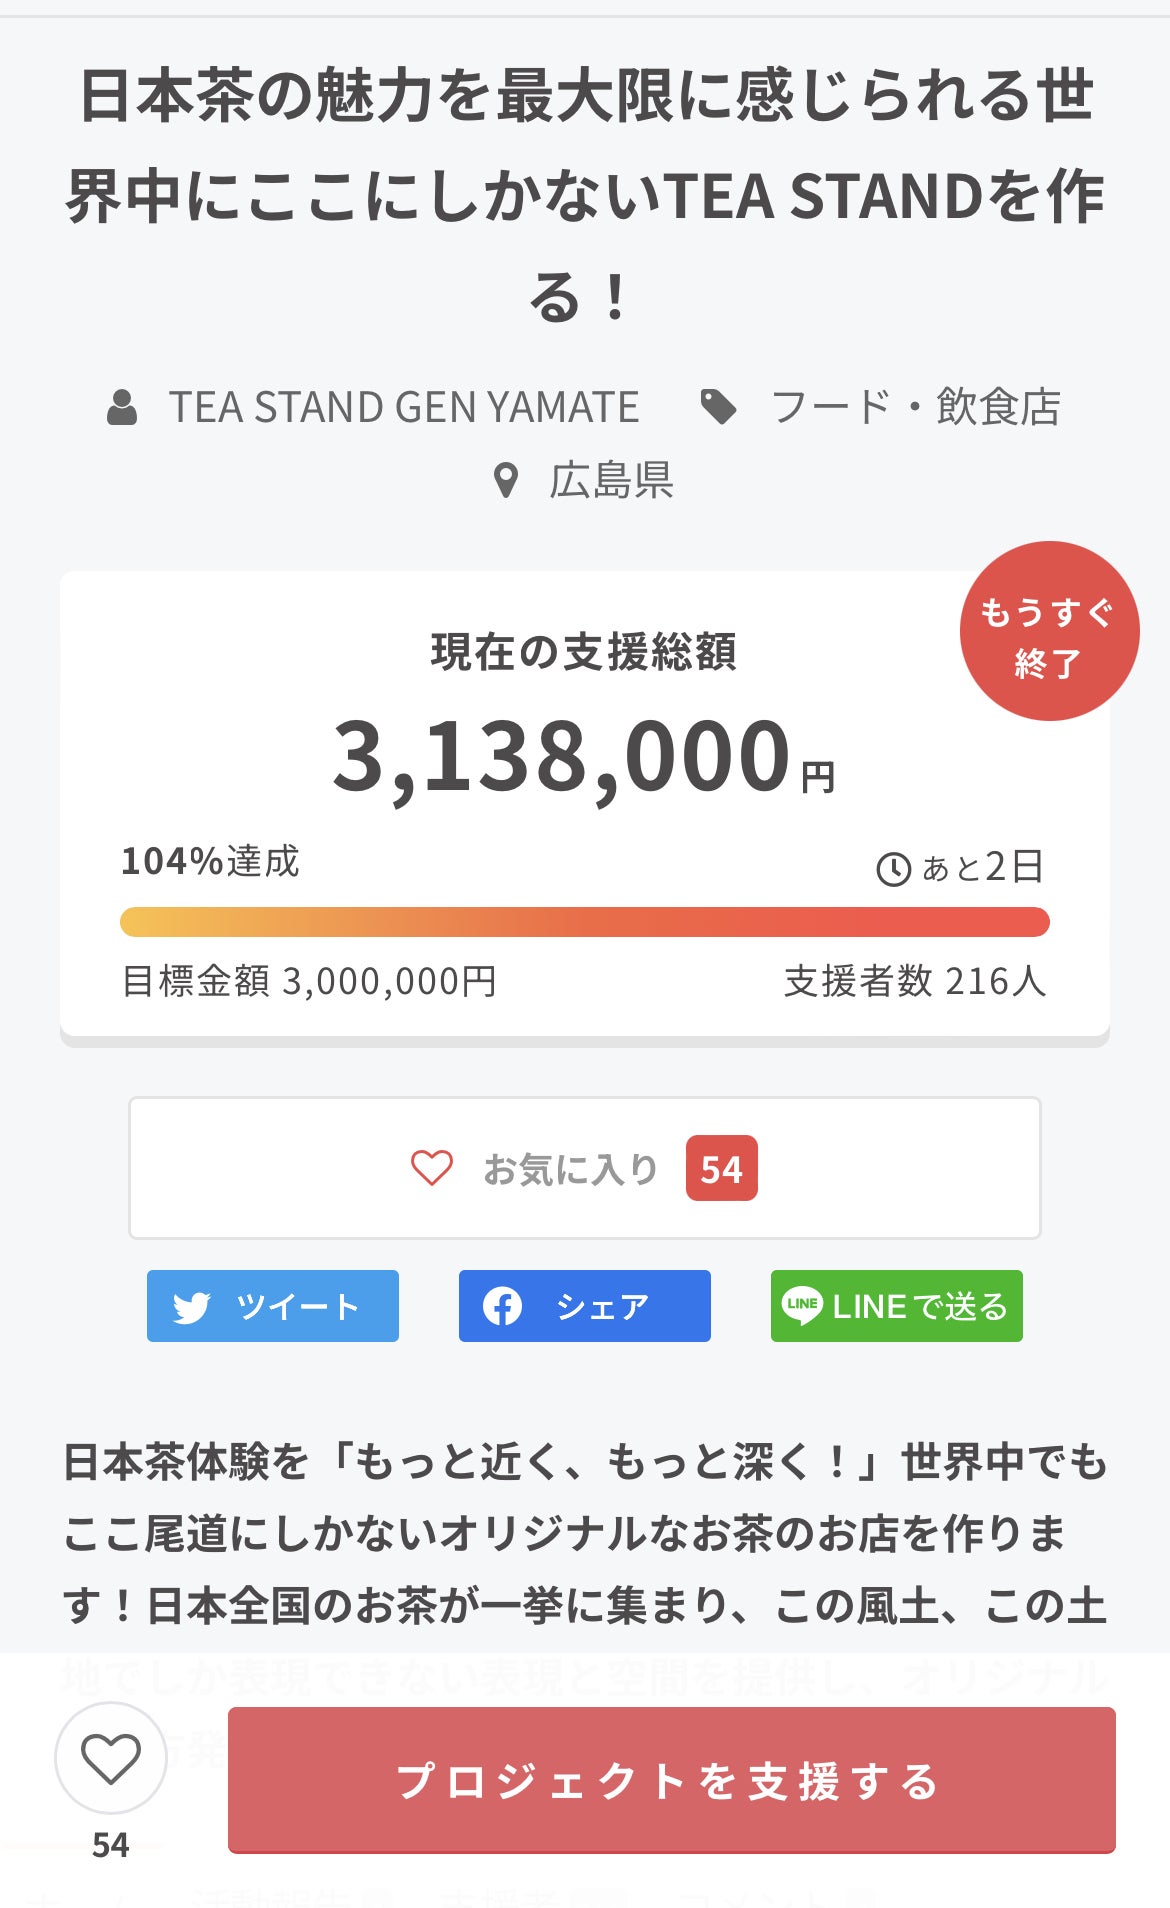Click the tag icon beside フード・飲食店
Image resolution: width=1170 pixels, height=1908 pixels.
(x=718, y=407)
